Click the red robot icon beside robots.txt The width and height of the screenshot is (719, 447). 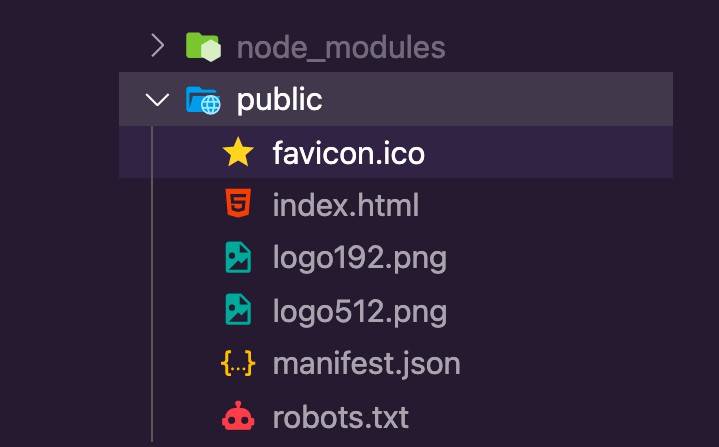(238, 416)
